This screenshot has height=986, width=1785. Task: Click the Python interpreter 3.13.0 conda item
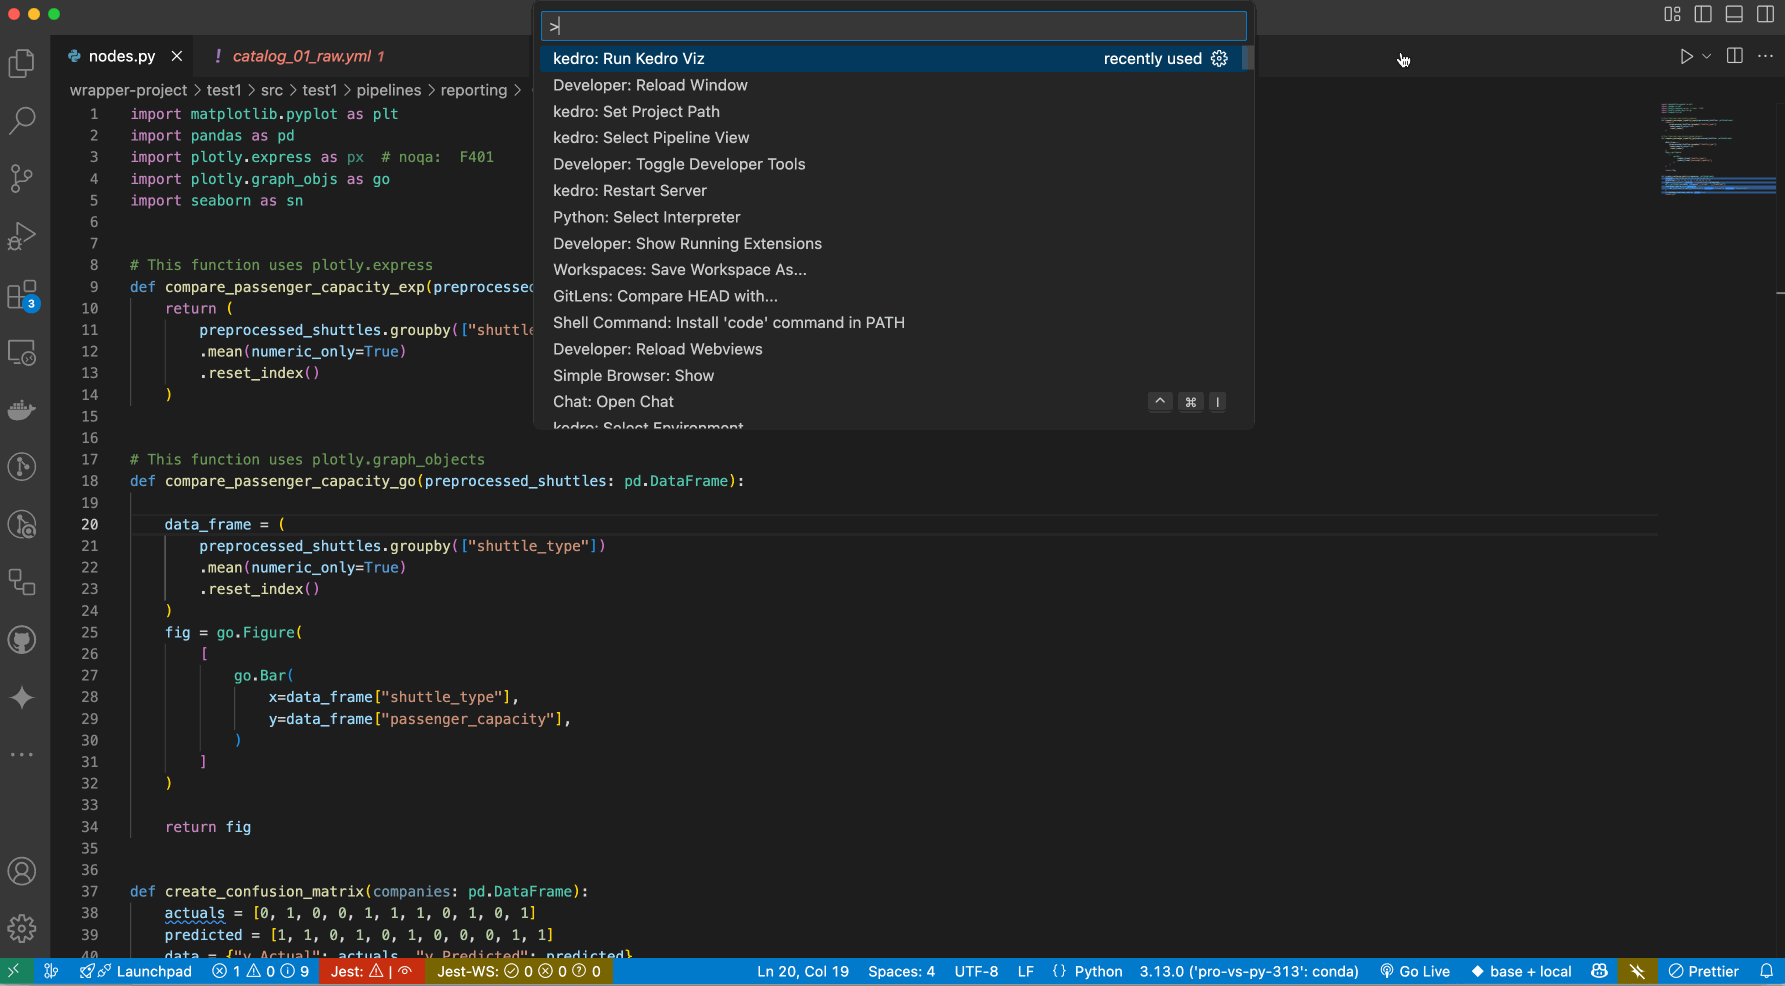(x=1249, y=971)
